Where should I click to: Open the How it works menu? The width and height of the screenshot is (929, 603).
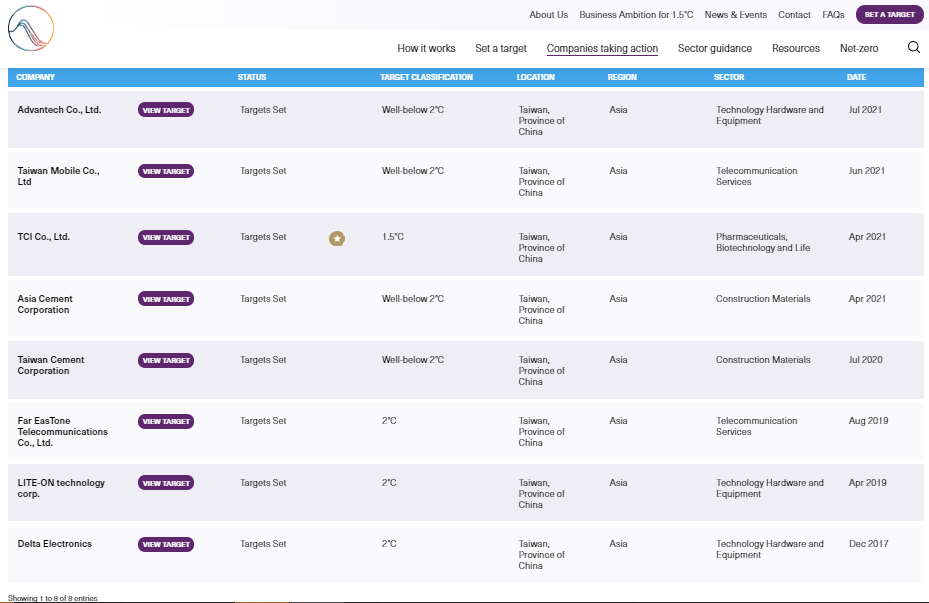click(x=427, y=49)
